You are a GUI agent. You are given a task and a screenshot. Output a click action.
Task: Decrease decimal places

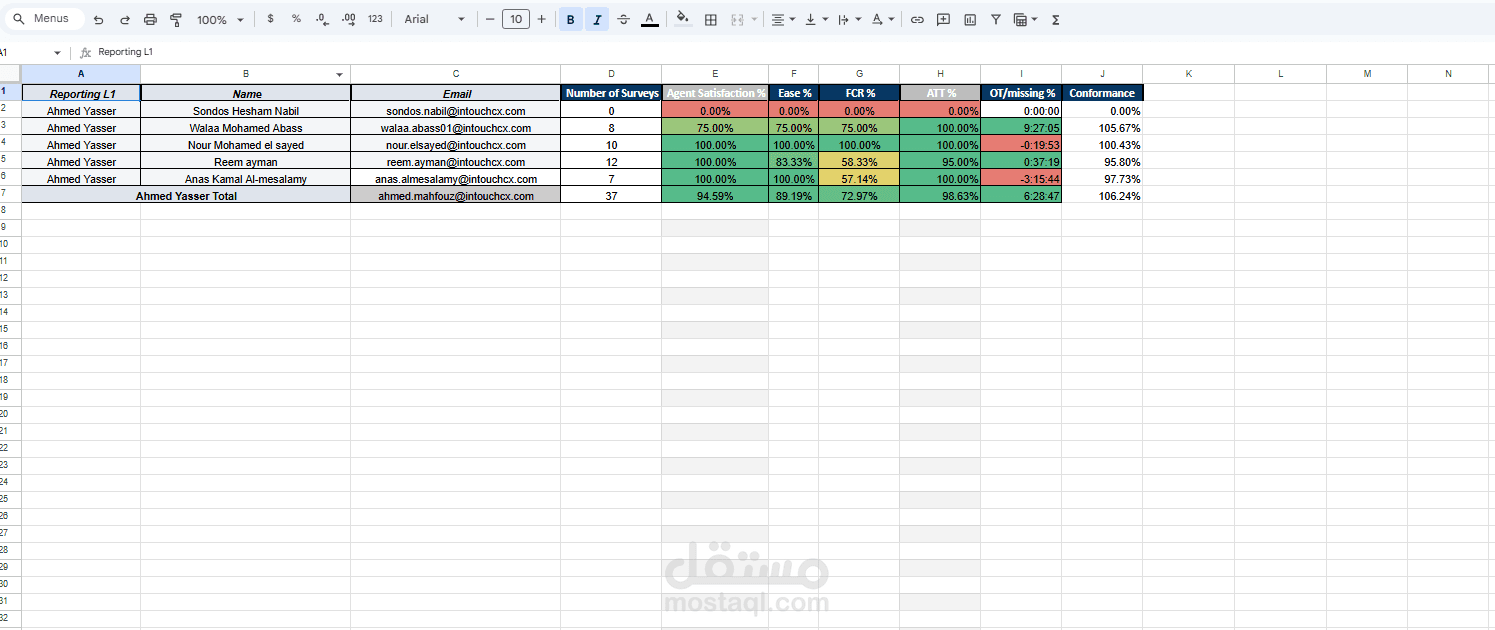click(x=321, y=19)
